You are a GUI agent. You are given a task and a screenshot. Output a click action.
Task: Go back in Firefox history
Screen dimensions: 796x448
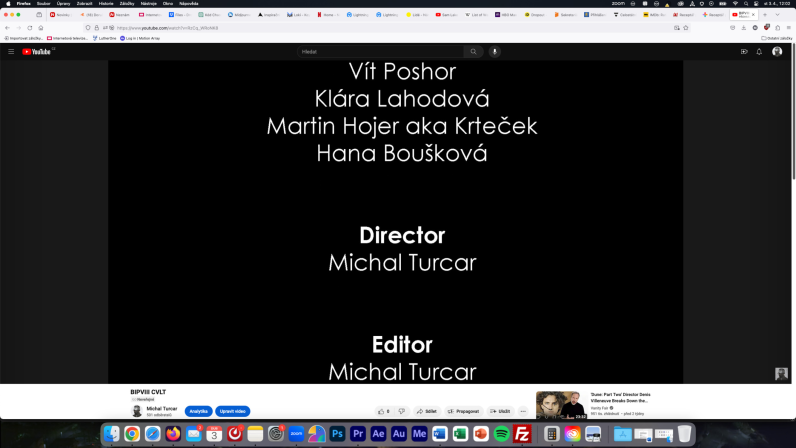8,28
